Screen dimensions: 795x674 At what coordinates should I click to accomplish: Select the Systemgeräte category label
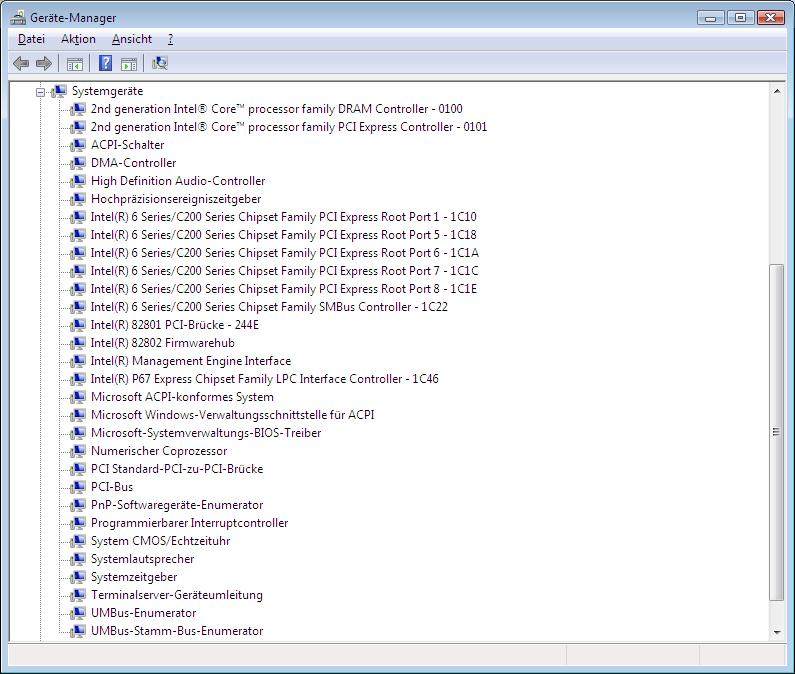[x=107, y=91]
